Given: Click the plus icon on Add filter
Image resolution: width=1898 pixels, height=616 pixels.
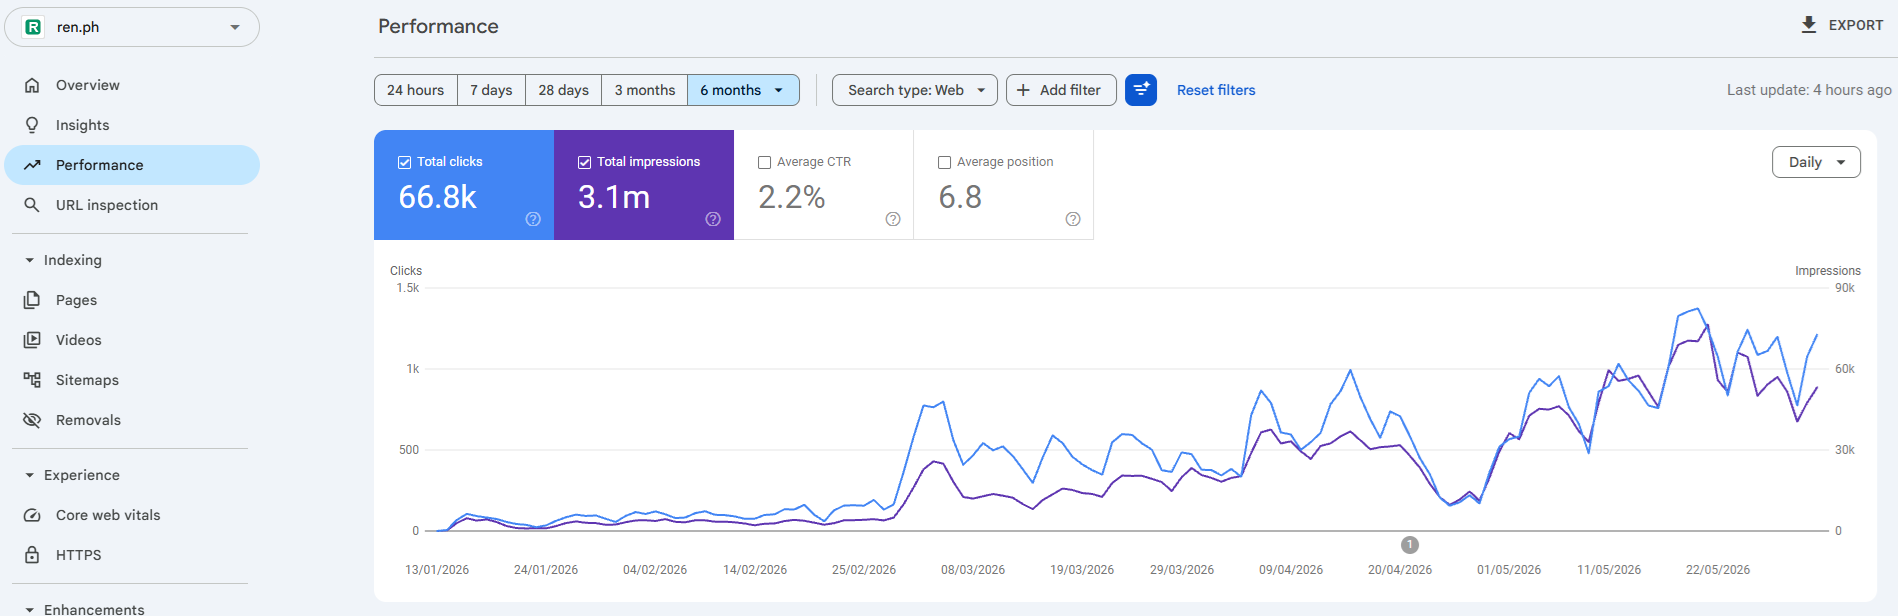Looking at the screenshot, I should 1023,90.
